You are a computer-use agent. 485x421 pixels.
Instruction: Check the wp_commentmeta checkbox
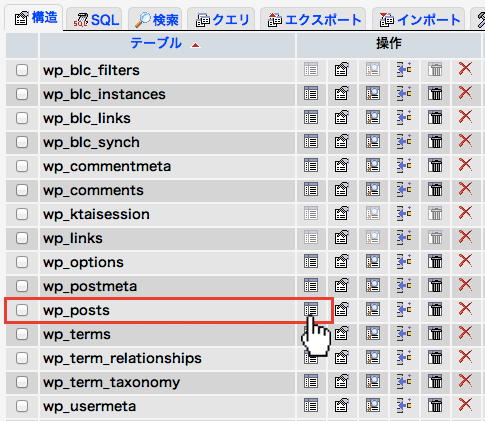click(22, 166)
